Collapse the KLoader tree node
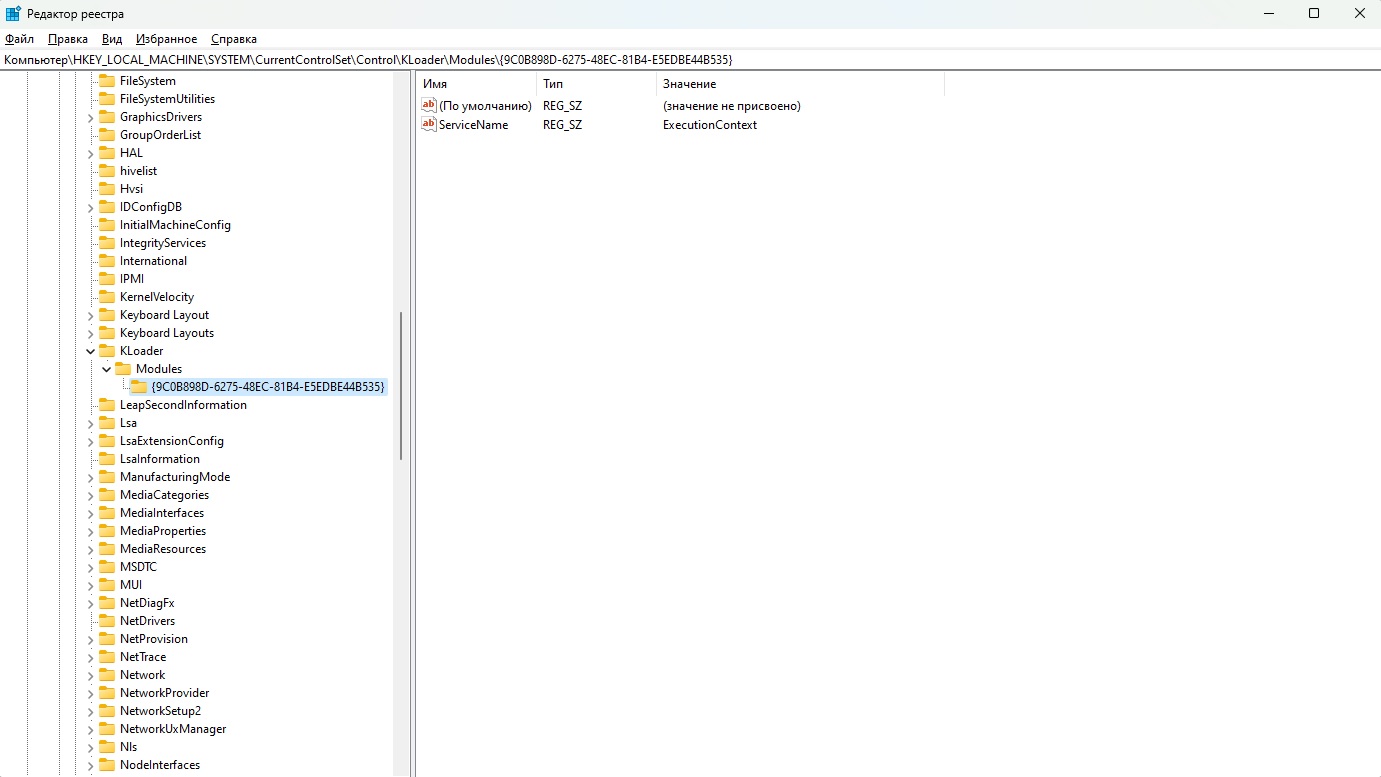Image resolution: width=1381 pixels, height=777 pixels. point(91,351)
